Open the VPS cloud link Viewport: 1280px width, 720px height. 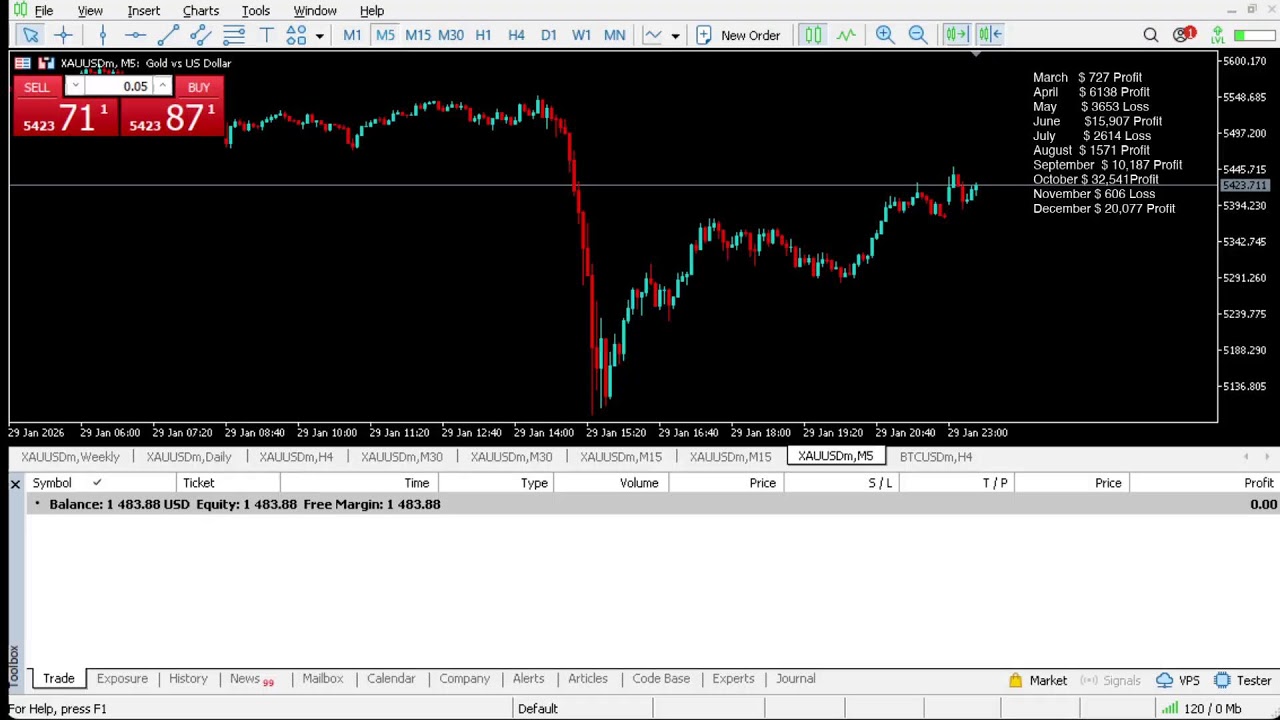pyautogui.click(x=1178, y=681)
